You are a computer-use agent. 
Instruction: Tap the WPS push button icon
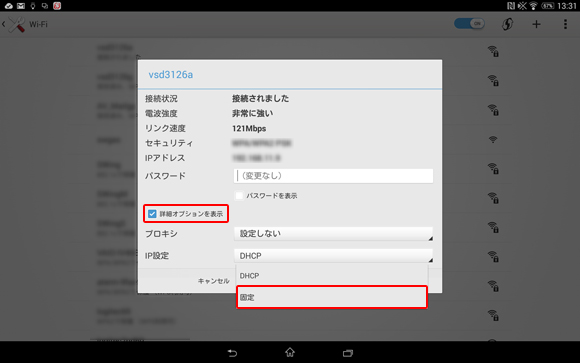pyautogui.click(x=507, y=24)
